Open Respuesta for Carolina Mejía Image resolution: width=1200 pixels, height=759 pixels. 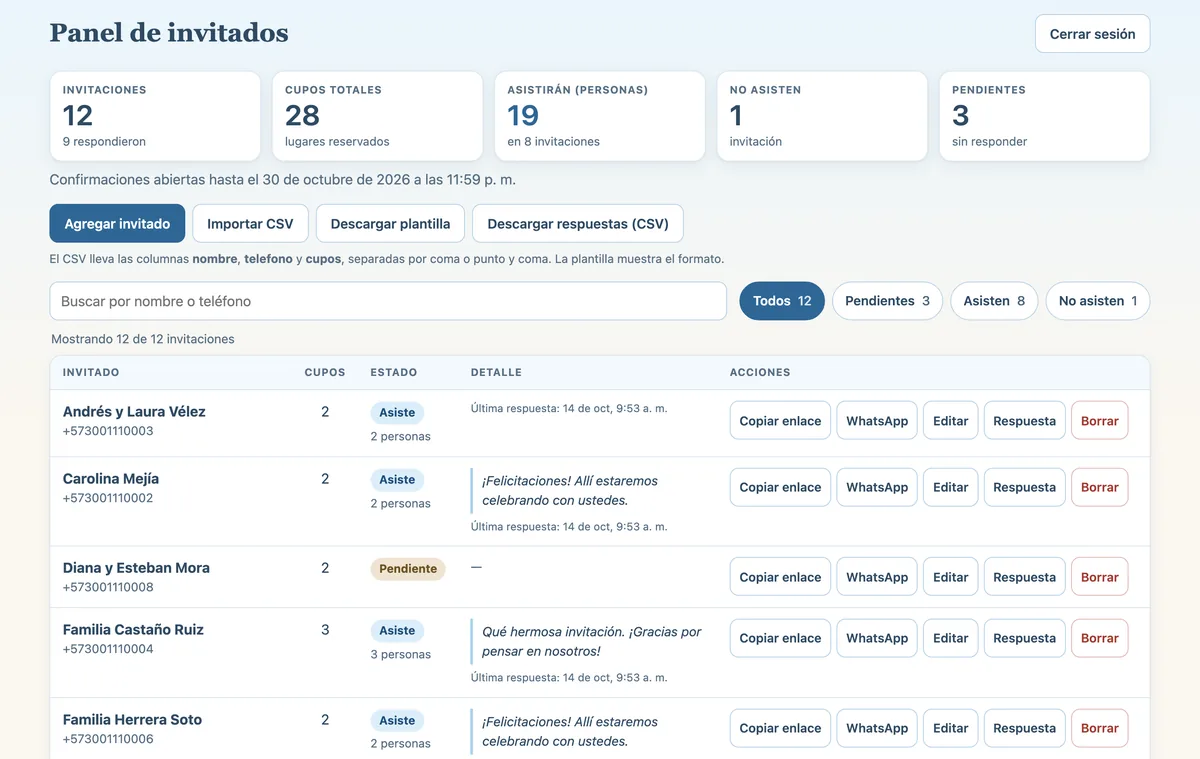pyautogui.click(x=1024, y=487)
